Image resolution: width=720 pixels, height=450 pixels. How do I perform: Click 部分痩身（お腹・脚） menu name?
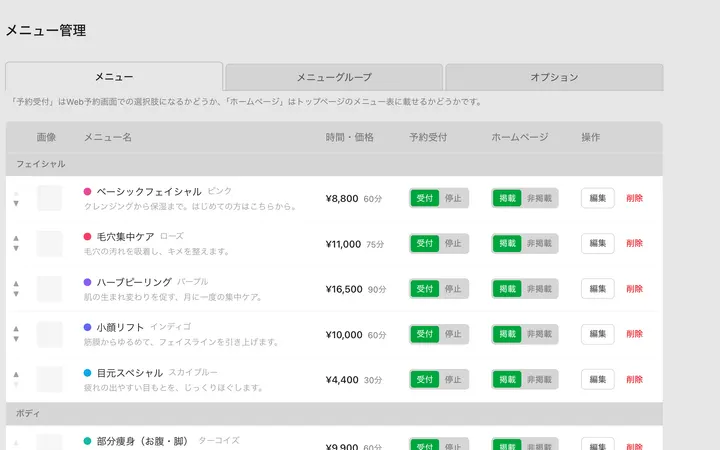(143, 441)
